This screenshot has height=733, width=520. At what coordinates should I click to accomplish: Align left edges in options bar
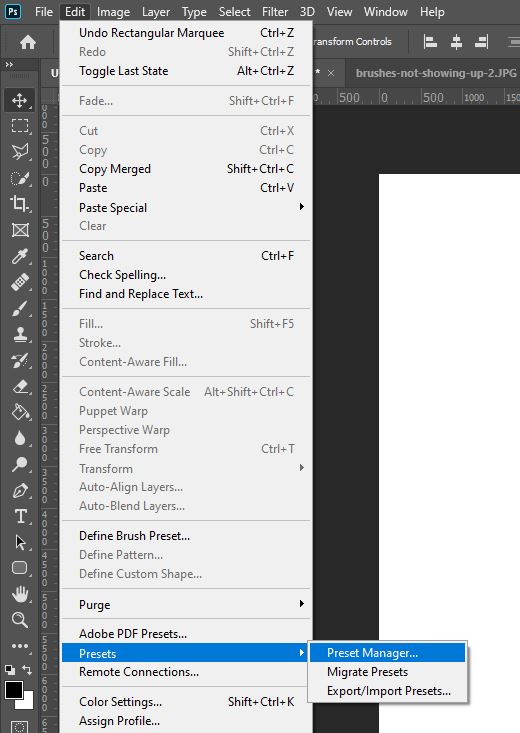pos(430,43)
